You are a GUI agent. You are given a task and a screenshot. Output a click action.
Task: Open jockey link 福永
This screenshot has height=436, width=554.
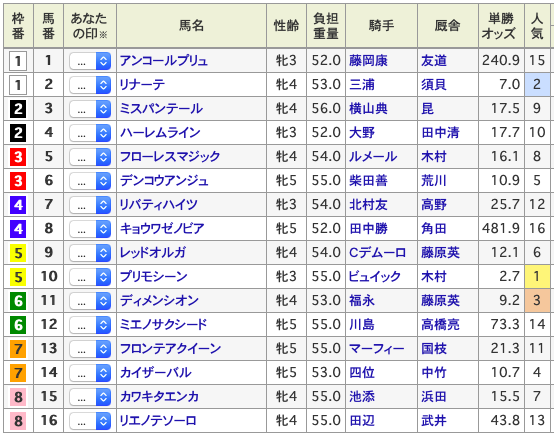coord(362,301)
